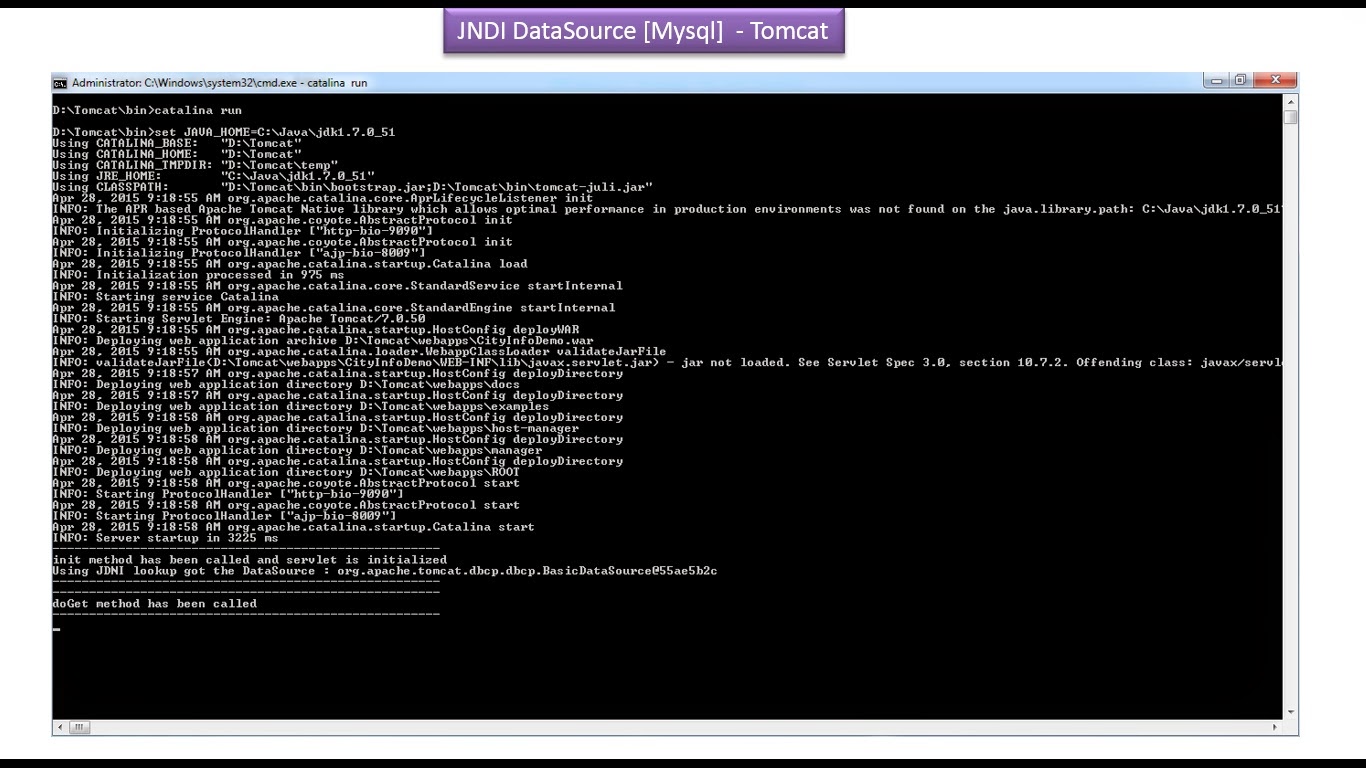Click the webapps\docs deployment line
The width and height of the screenshot is (1366, 768).
286,385
